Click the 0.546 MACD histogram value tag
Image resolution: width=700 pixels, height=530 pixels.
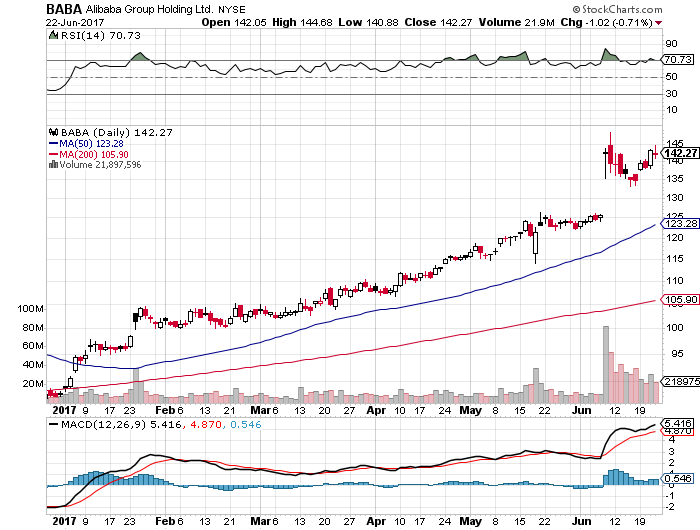pyautogui.click(x=678, y=481)
